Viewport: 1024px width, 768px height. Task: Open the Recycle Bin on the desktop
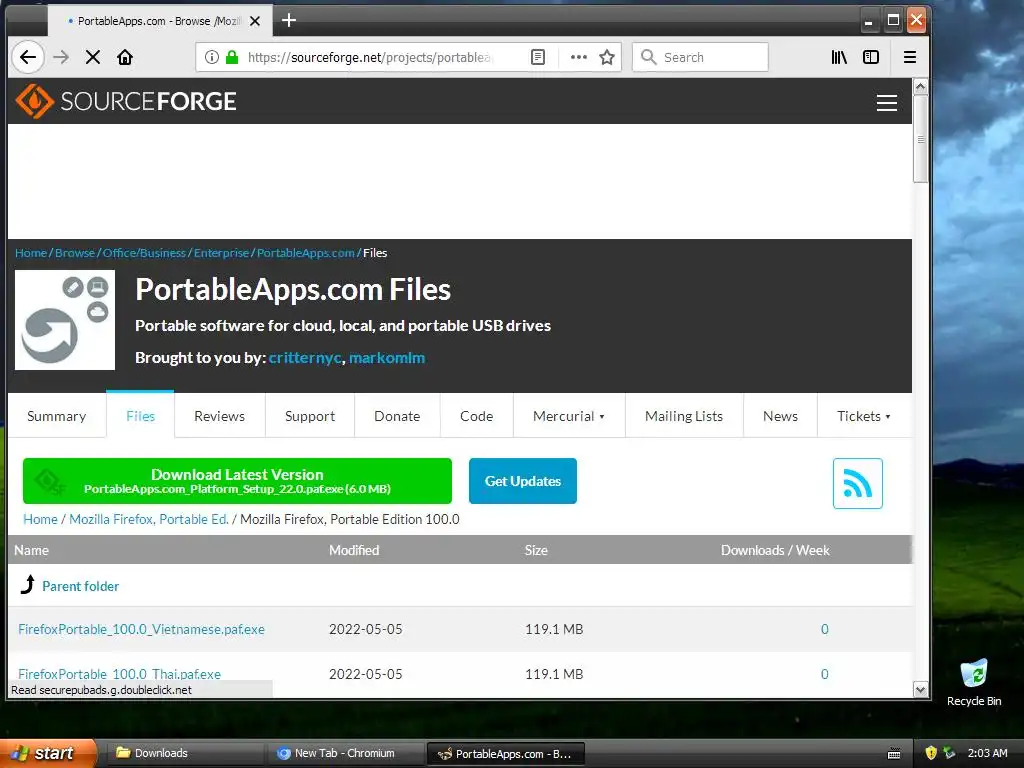point(974,683)
